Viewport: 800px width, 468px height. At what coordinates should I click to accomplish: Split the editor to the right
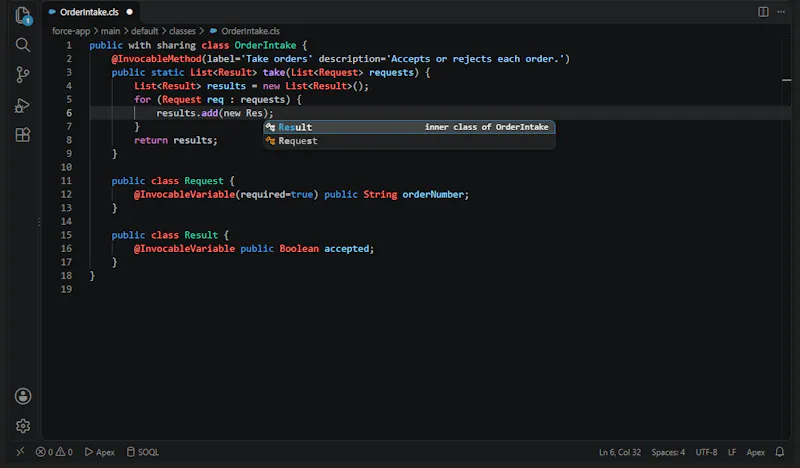763,12
